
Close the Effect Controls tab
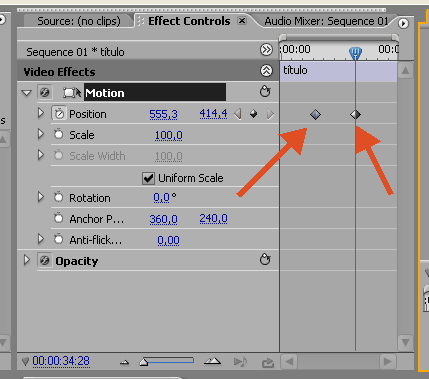click(x=242, y=21)
